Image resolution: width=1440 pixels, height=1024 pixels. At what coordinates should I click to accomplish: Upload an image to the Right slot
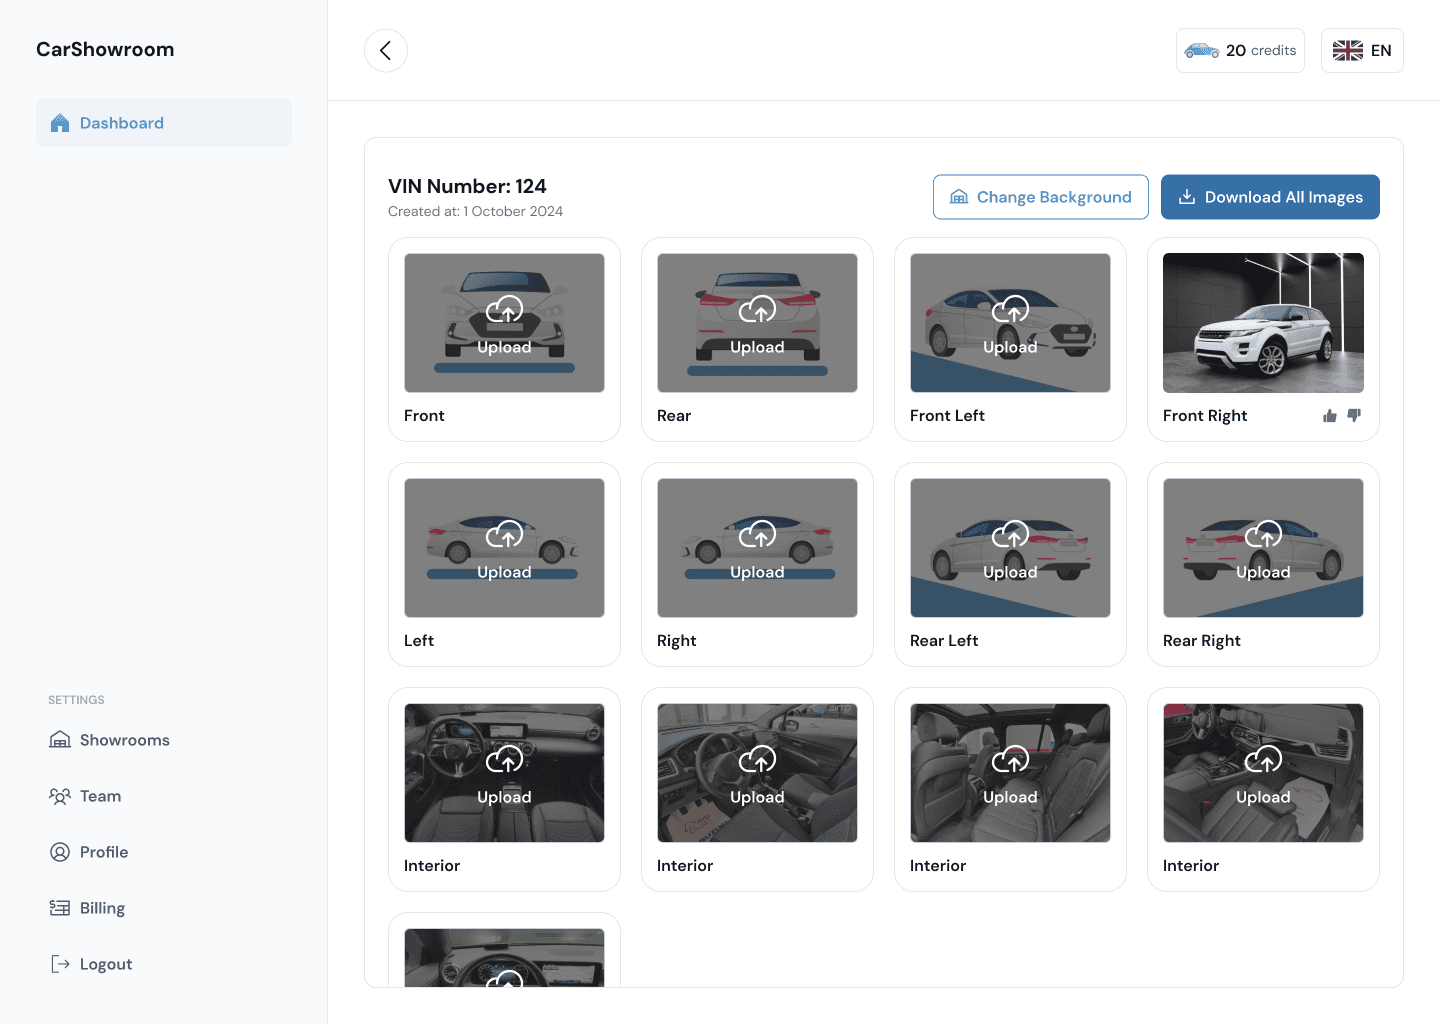757,548
